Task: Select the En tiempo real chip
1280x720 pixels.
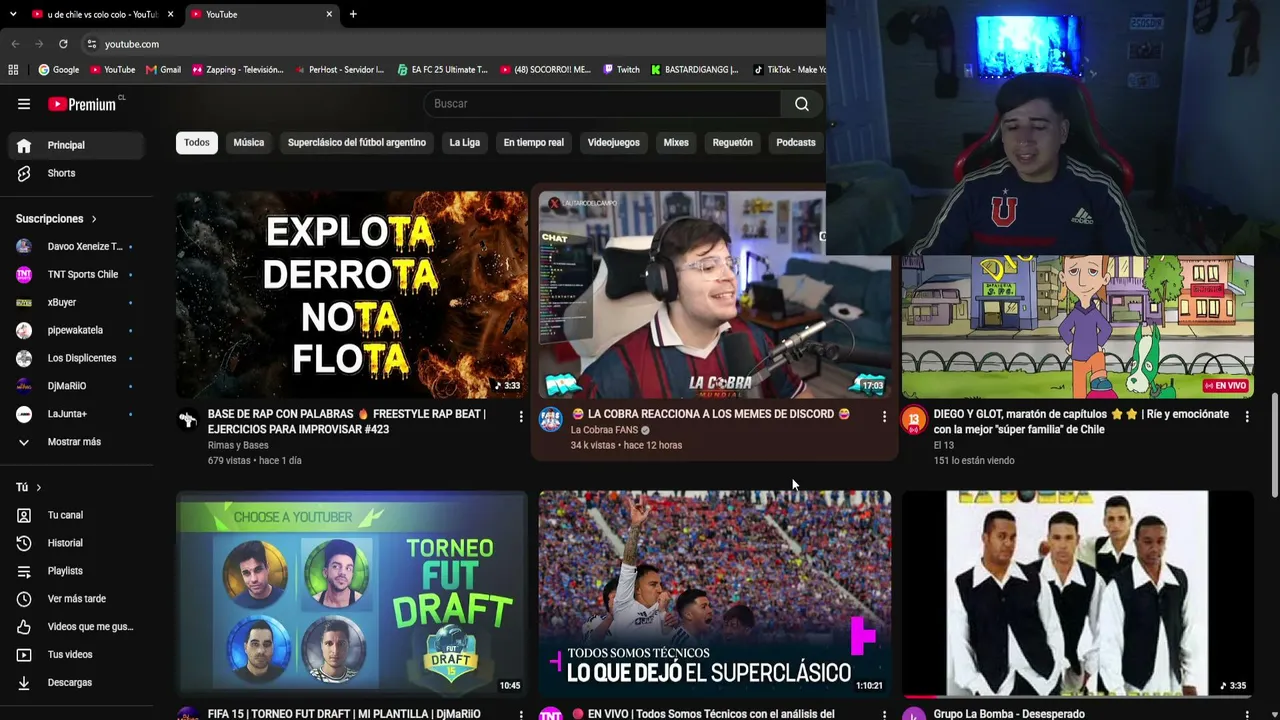Action: [534, 142]
